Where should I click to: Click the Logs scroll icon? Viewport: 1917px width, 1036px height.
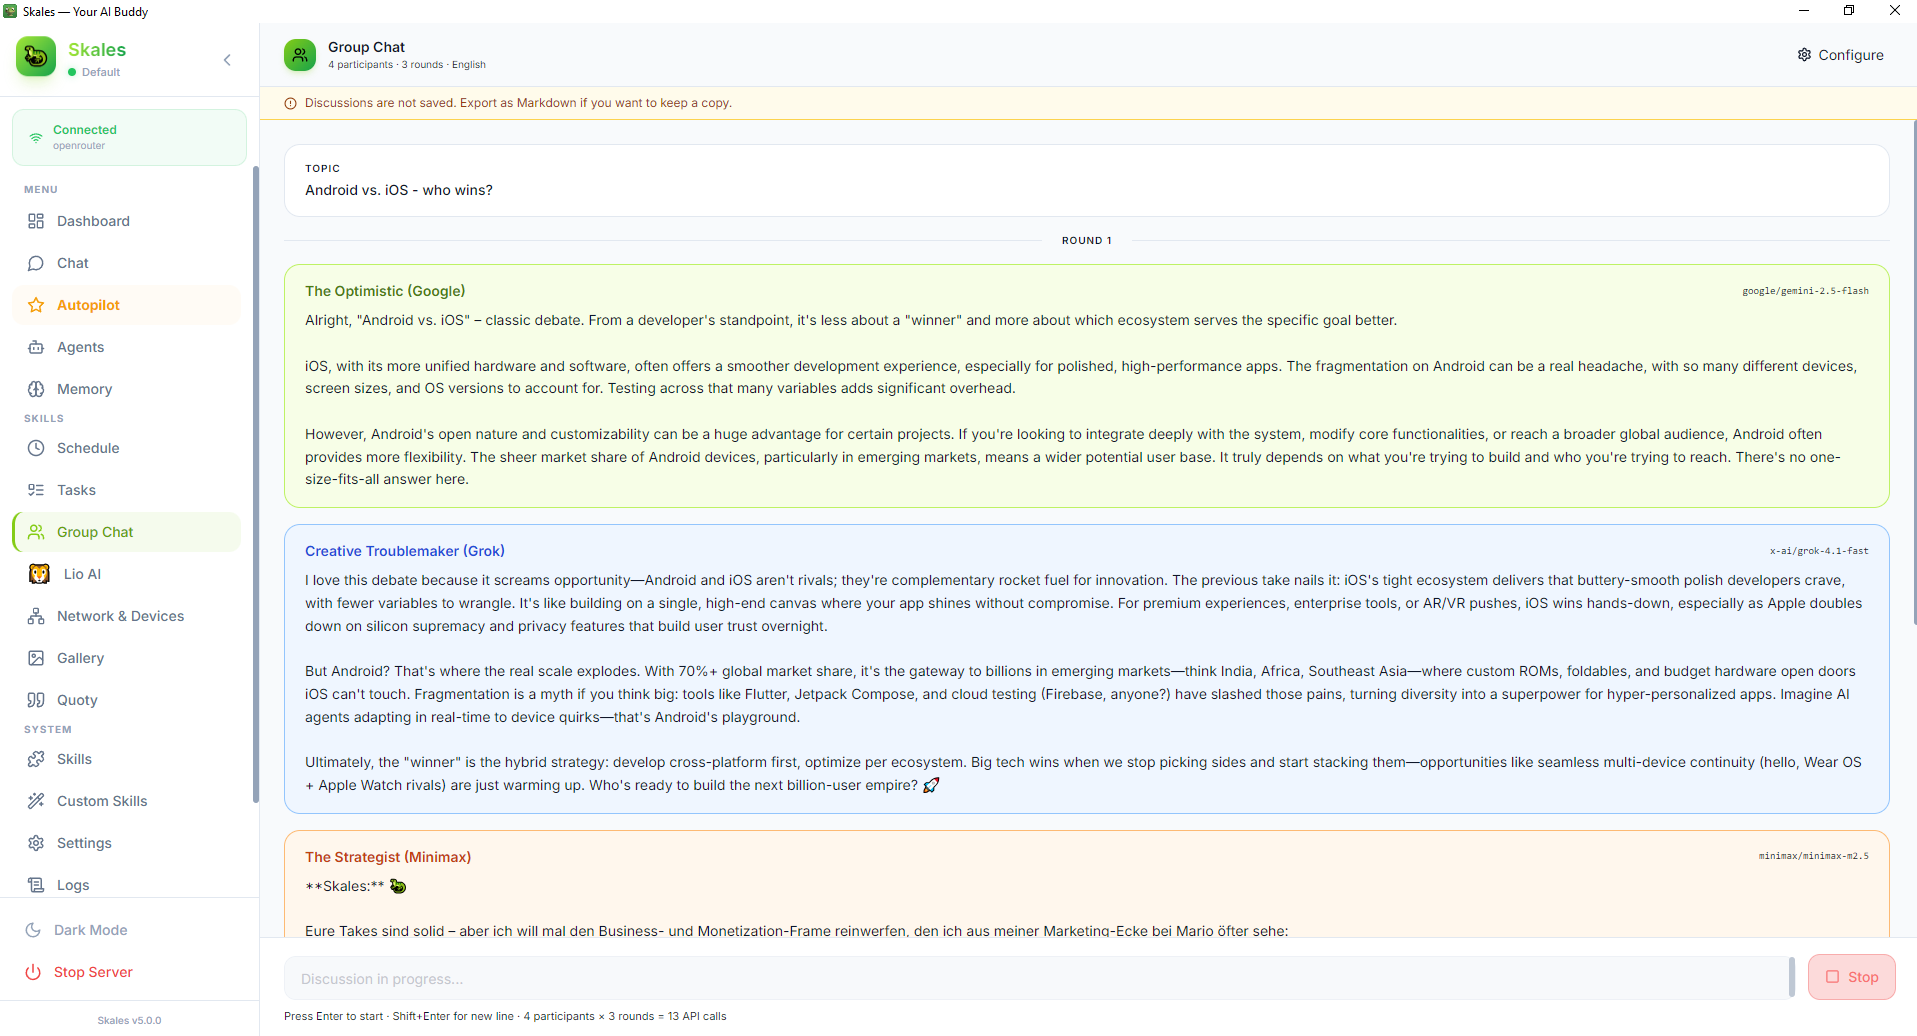coord(36,885)
